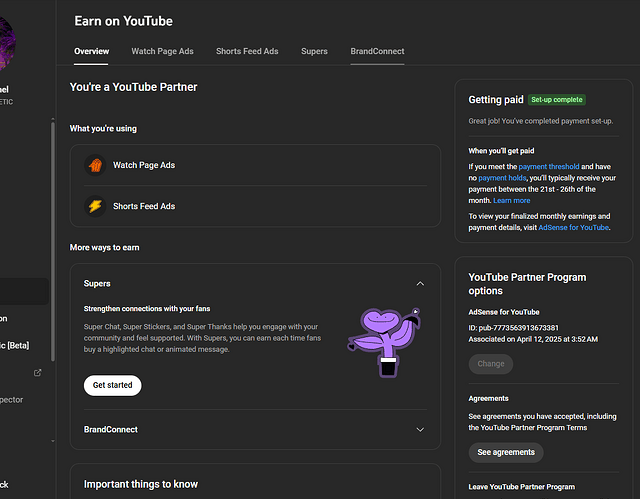Click the Learn more link
The image size is (640, 499).
(511, 201)
